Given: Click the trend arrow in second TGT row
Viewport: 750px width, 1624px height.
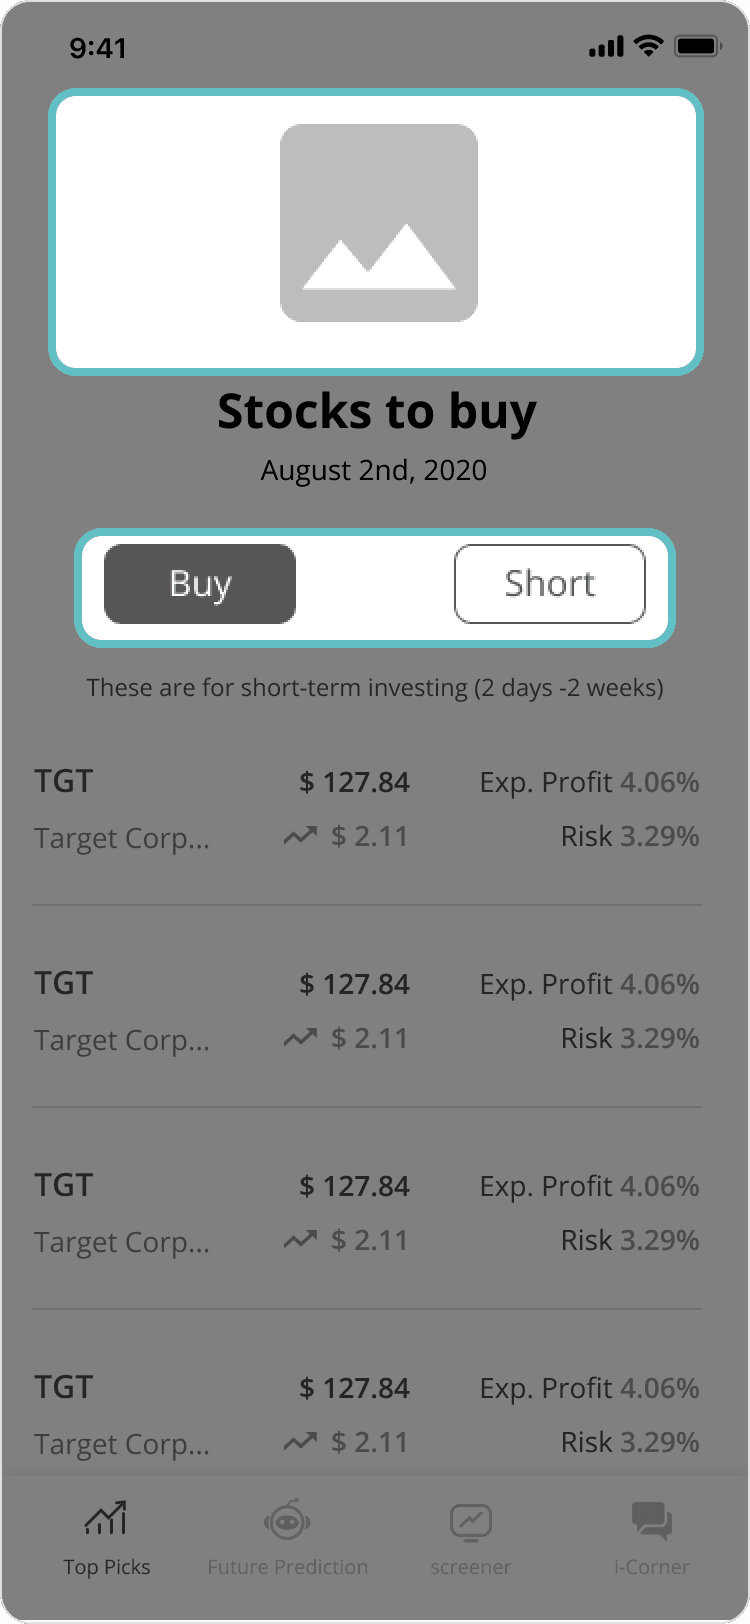Looking at the screenshot, I should point(300,1038).
